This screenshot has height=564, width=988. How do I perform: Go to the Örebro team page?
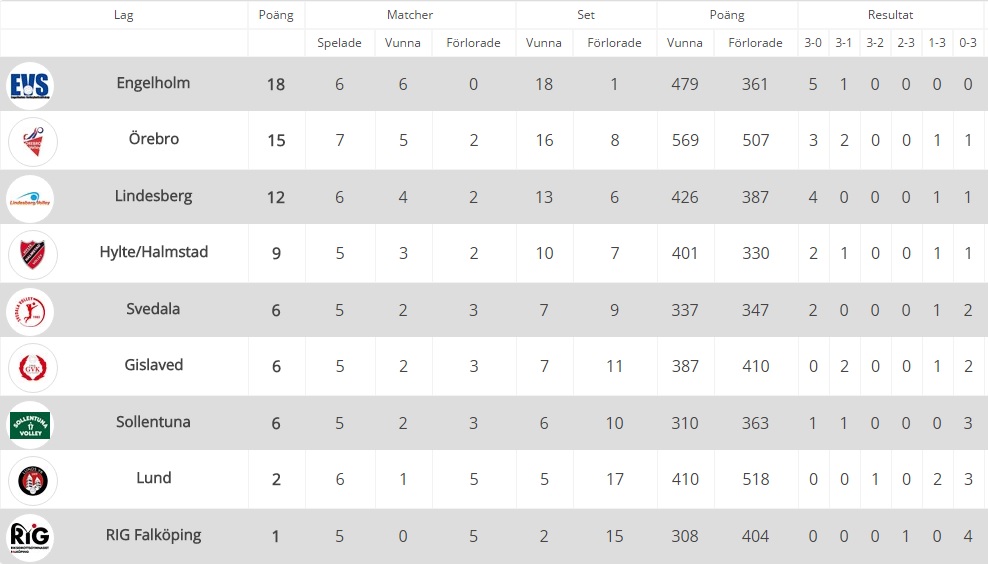tap(154, 139)
